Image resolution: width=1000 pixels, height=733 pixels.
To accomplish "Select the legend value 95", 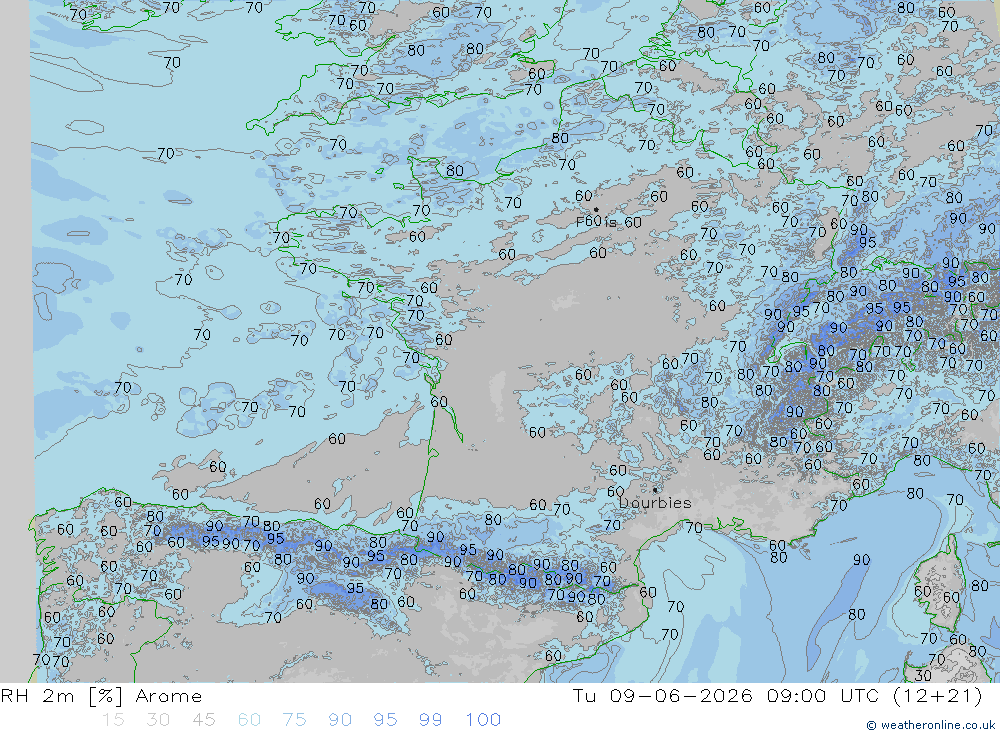I will click(x=385, y=720).
